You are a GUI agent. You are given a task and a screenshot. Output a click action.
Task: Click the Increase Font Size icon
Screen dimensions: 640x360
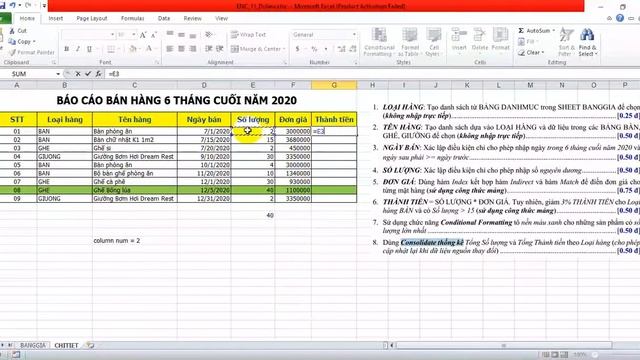click(143, 35)
